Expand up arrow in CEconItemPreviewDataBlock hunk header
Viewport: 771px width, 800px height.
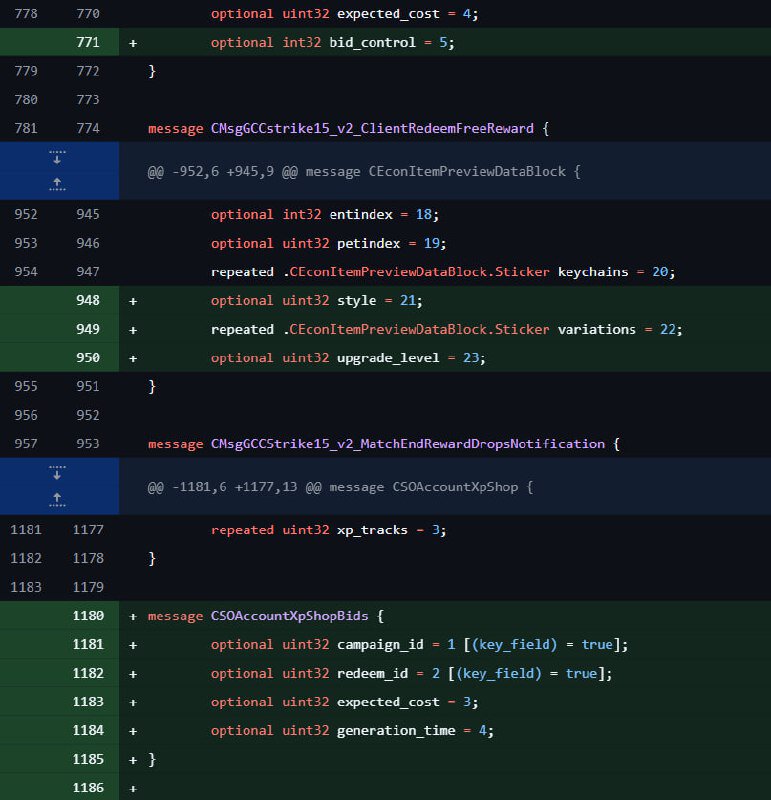coord(58,184)
